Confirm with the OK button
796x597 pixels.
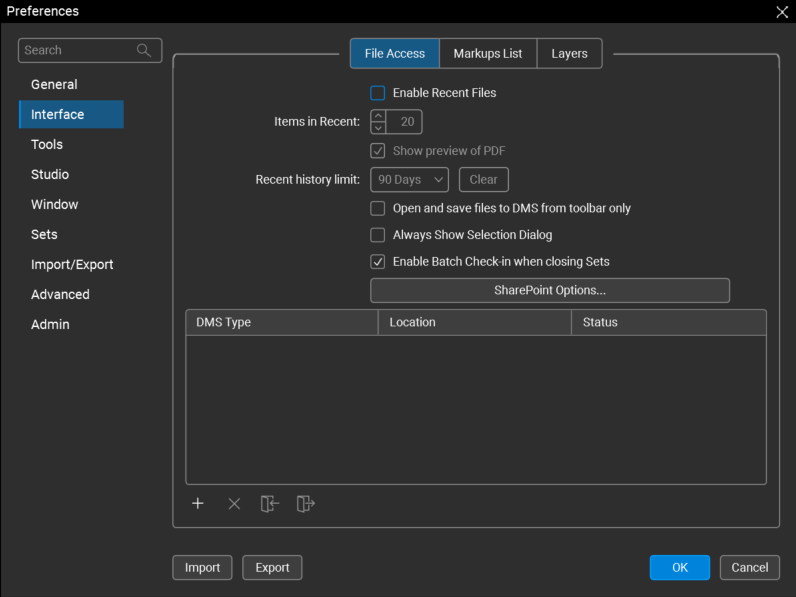point(680,568)
